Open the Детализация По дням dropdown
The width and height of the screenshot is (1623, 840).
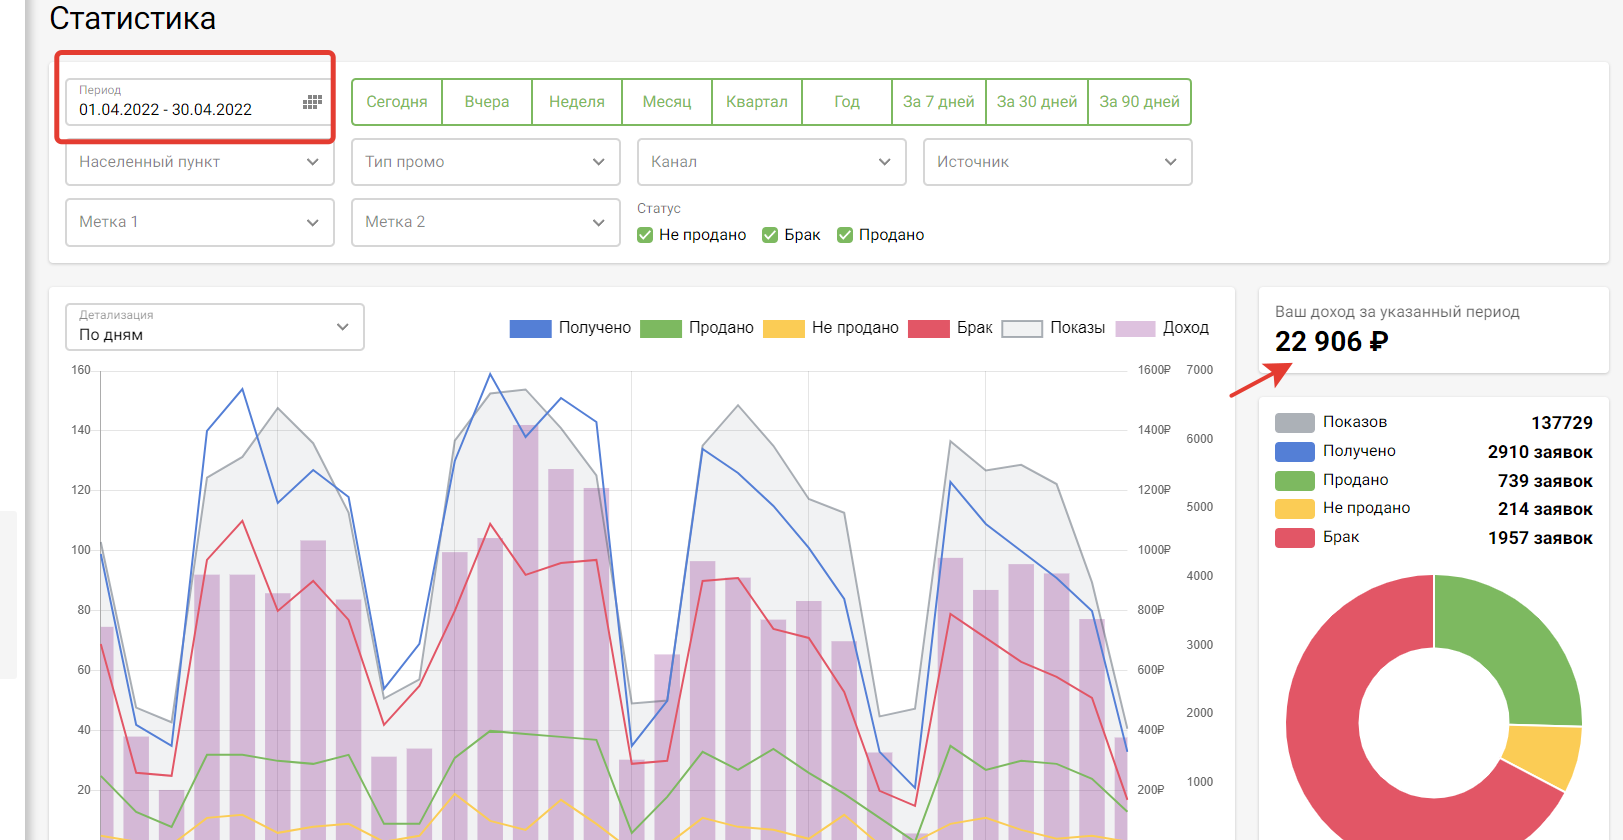pyautogui.click(x=214, y=328)
